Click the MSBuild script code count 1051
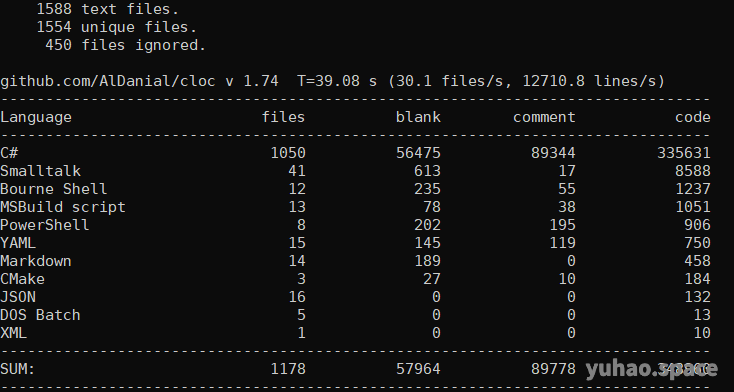This screenshot has width=734, height=392. tap(693, 207)
